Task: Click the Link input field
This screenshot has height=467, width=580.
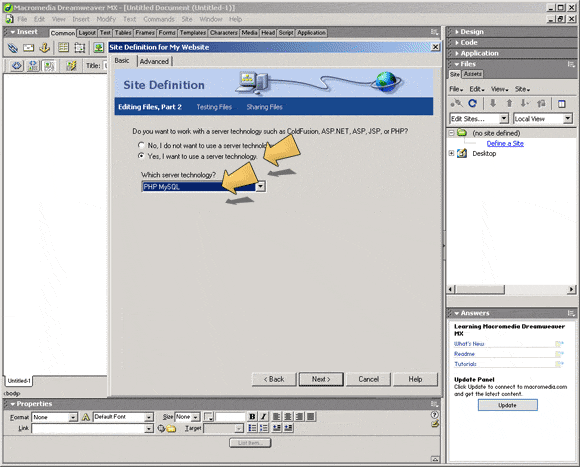Action: tap(88, 428)
